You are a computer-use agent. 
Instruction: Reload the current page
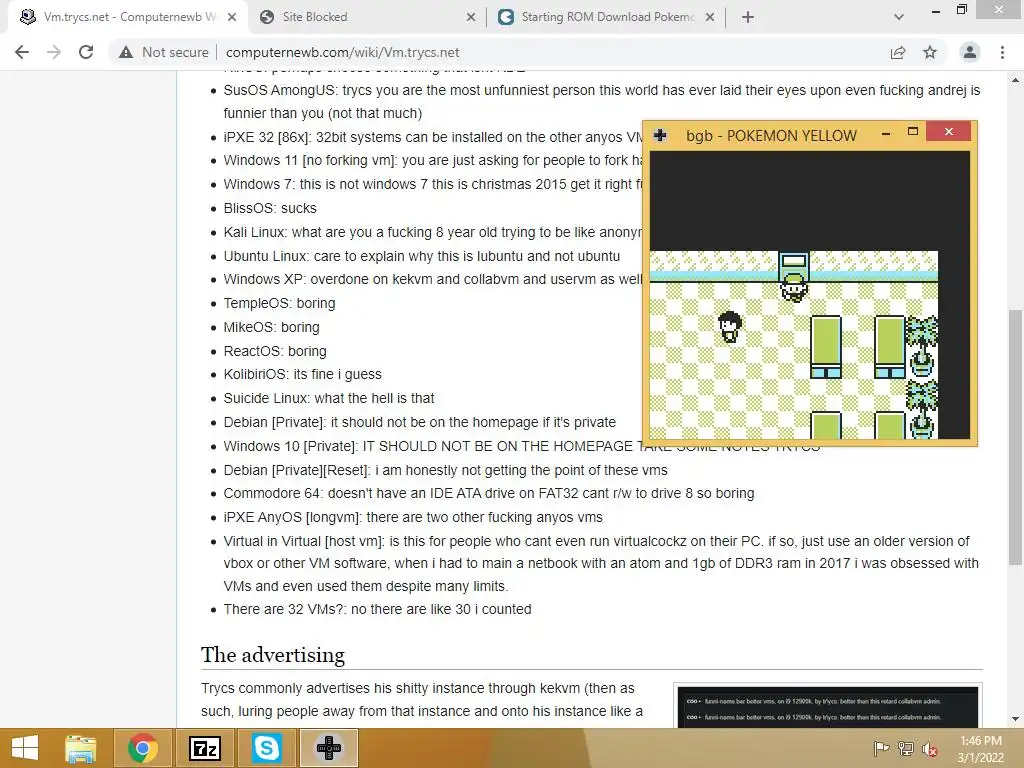[86, 52]
